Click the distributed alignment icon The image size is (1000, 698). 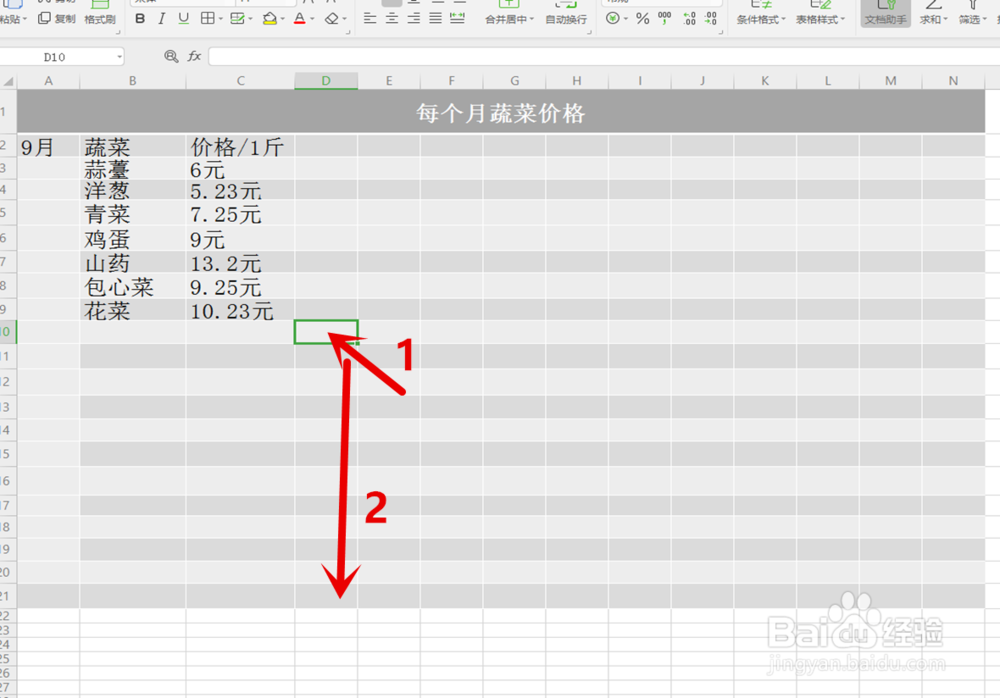(457, 19)
